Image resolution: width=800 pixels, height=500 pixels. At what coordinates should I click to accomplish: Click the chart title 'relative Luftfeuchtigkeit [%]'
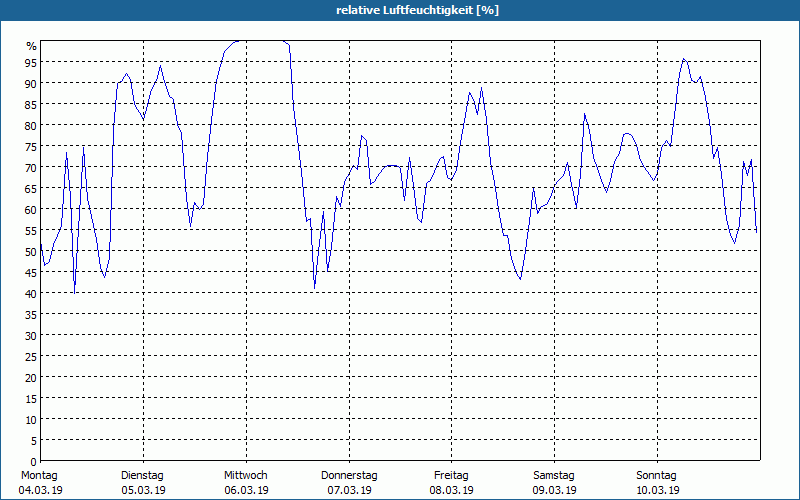pos(417,10)
